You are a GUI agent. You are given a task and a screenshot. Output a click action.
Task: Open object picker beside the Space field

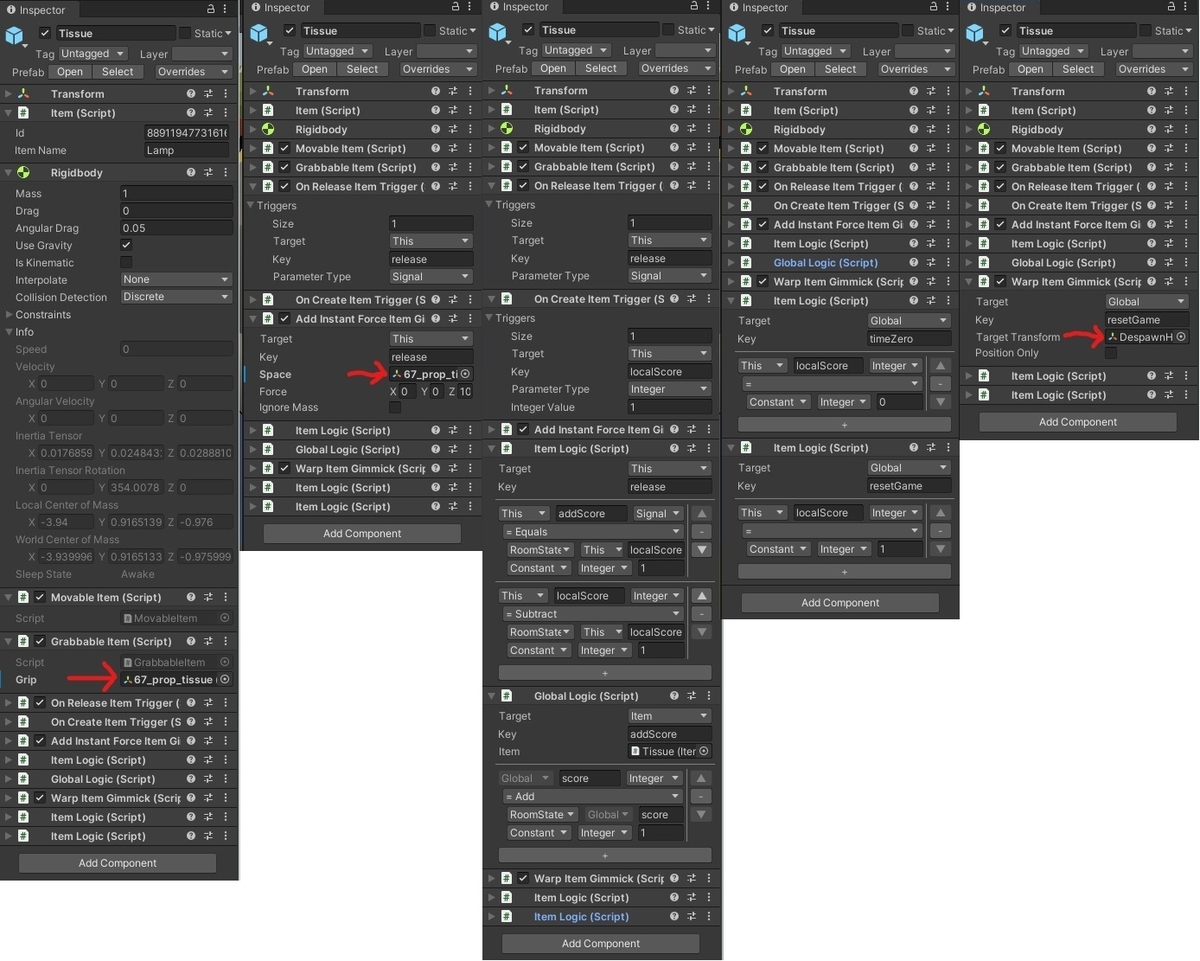click(x=465, y=374)
